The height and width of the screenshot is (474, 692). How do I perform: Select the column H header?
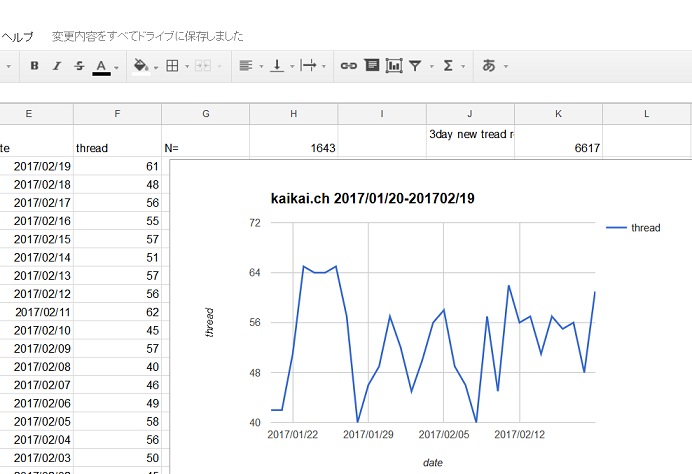point(293,113)
